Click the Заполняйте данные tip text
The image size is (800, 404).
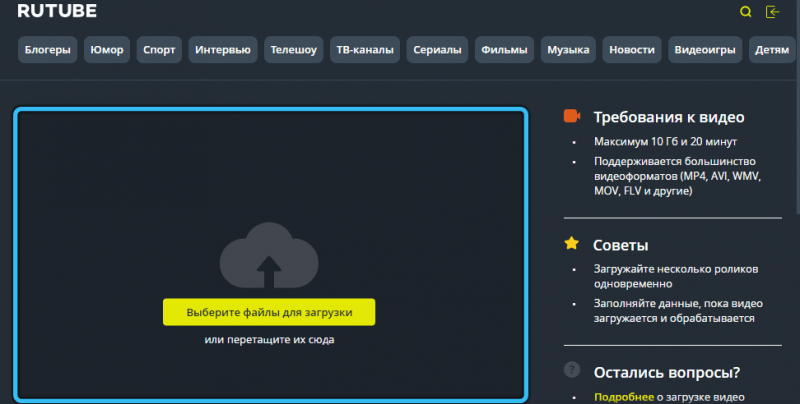pyautogui.click(x=678, y=311)
